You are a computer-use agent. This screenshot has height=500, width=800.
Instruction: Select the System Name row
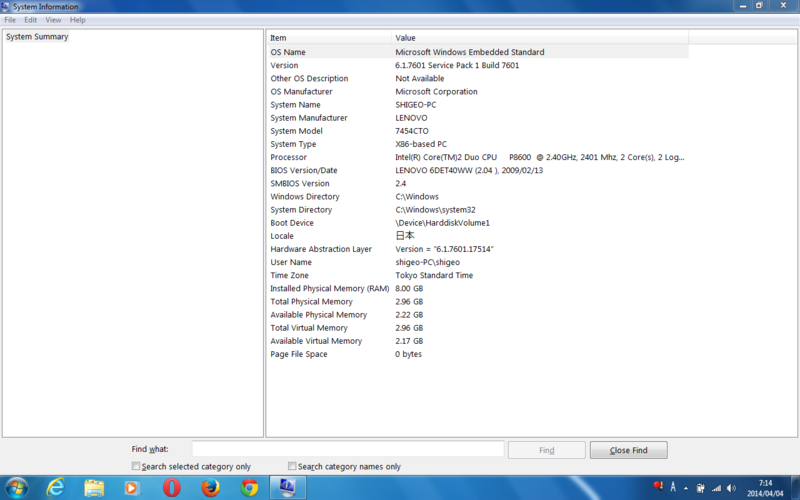point(478,105)
